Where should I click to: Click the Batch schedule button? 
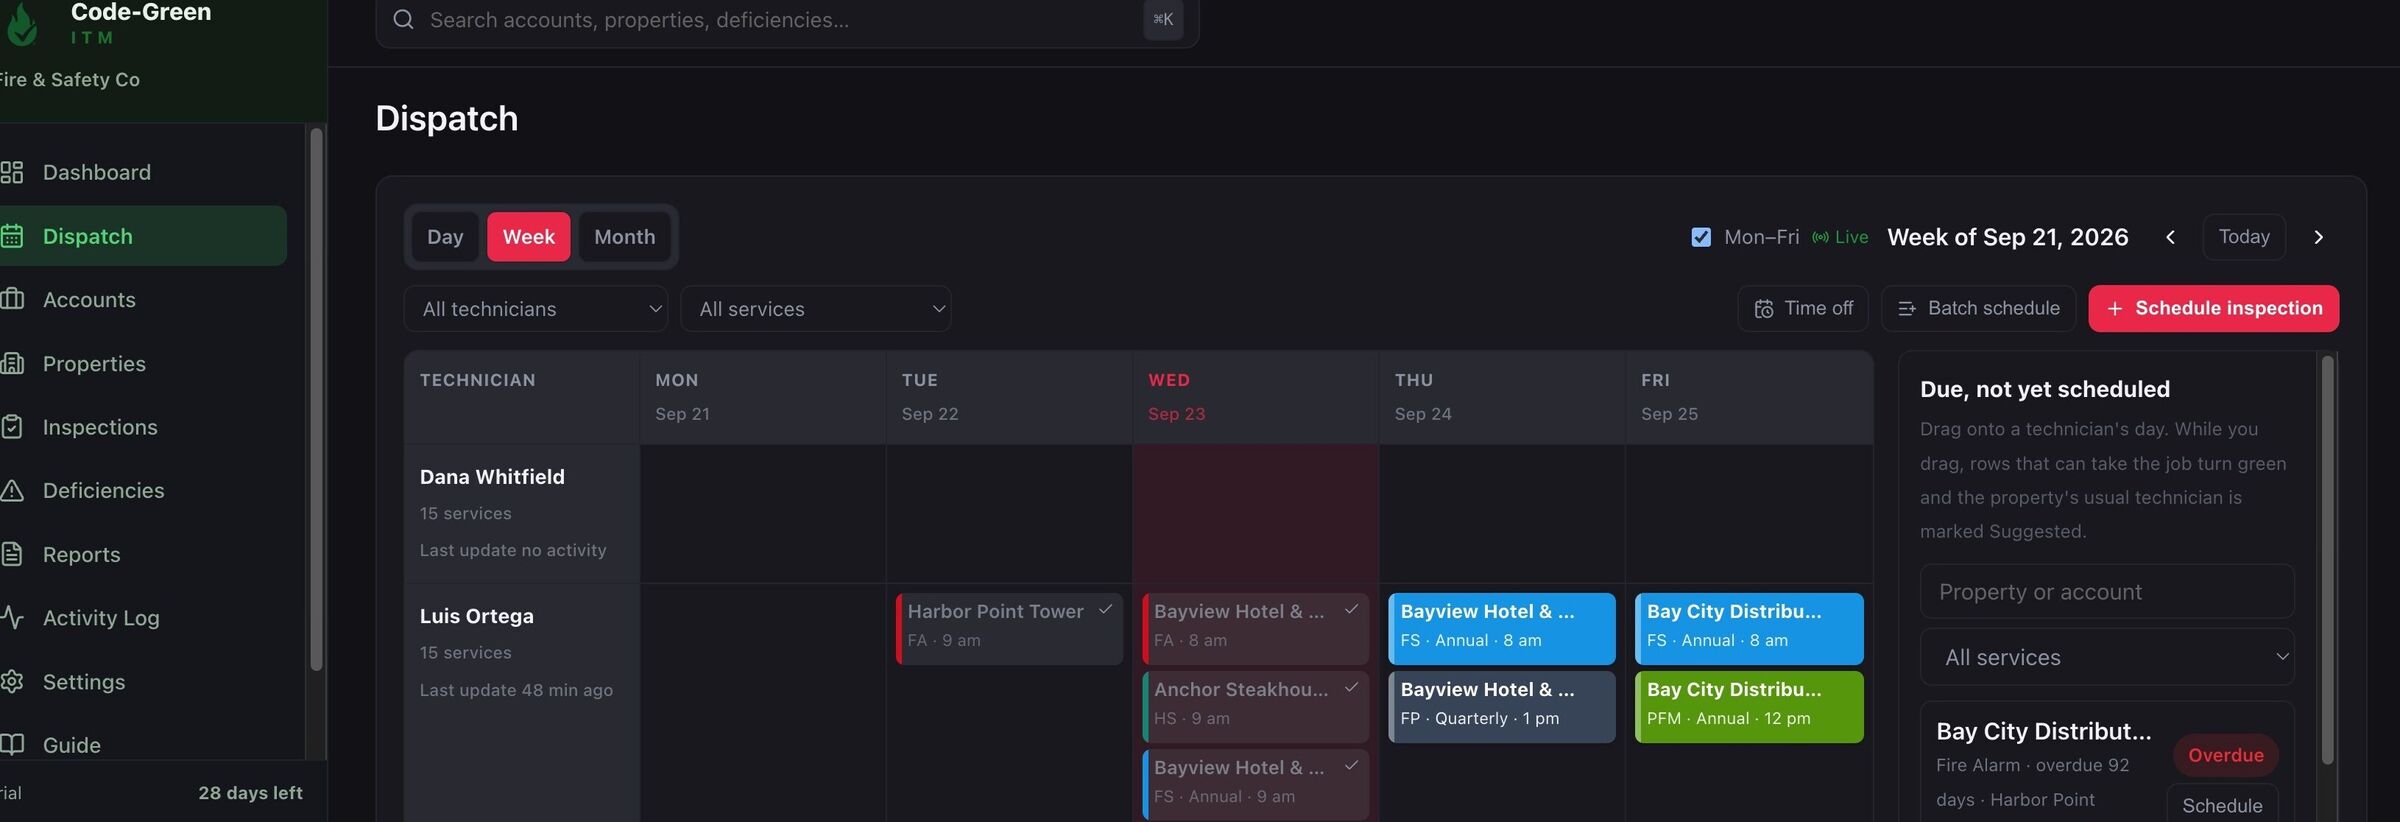pos(1978,309)
